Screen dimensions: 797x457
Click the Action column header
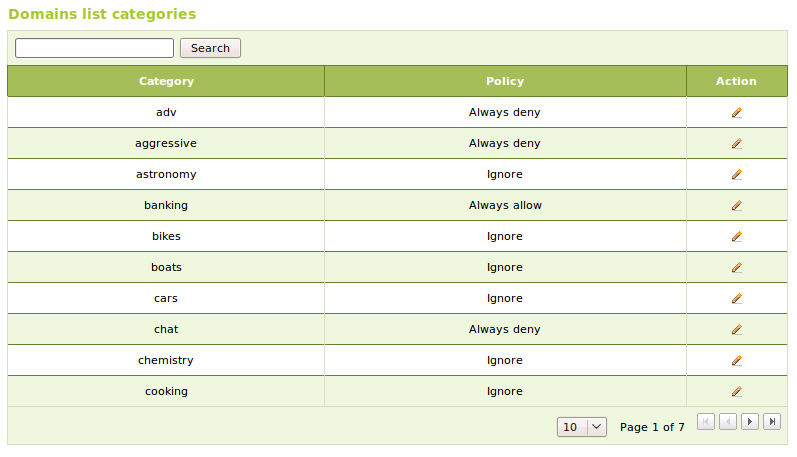point(736,81)
